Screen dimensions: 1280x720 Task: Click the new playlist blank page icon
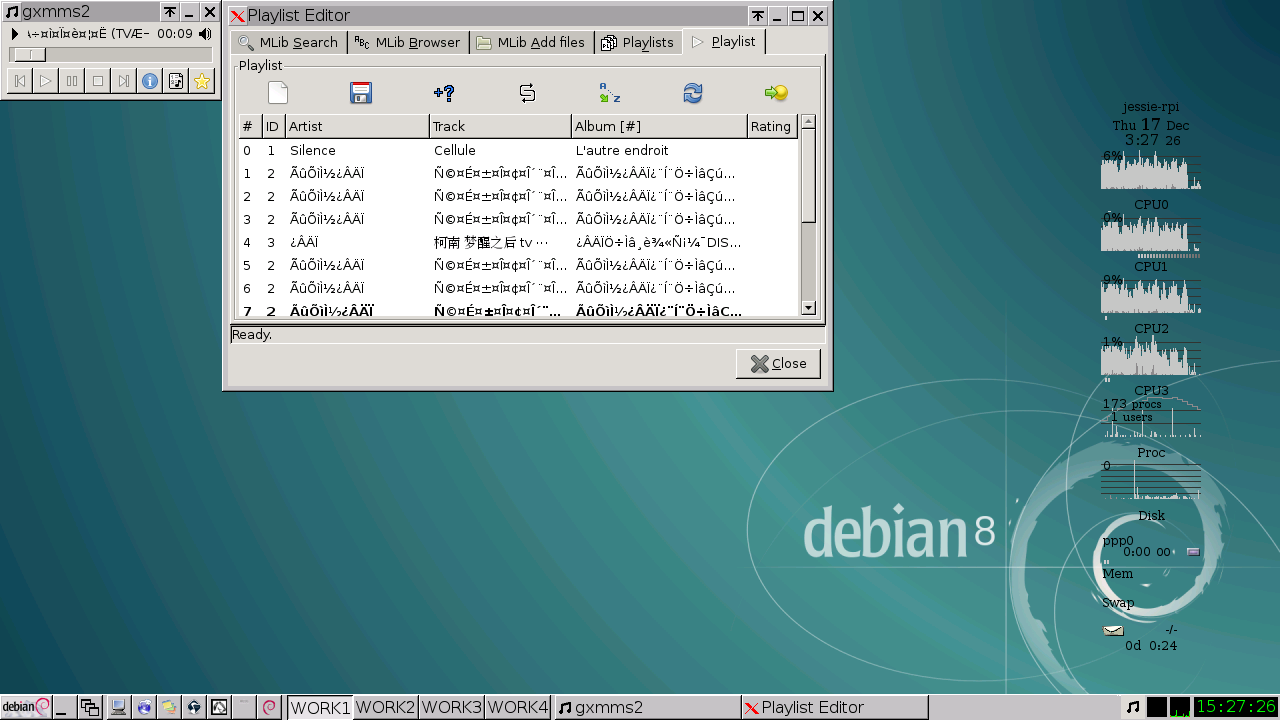click(x=278, y=93)
